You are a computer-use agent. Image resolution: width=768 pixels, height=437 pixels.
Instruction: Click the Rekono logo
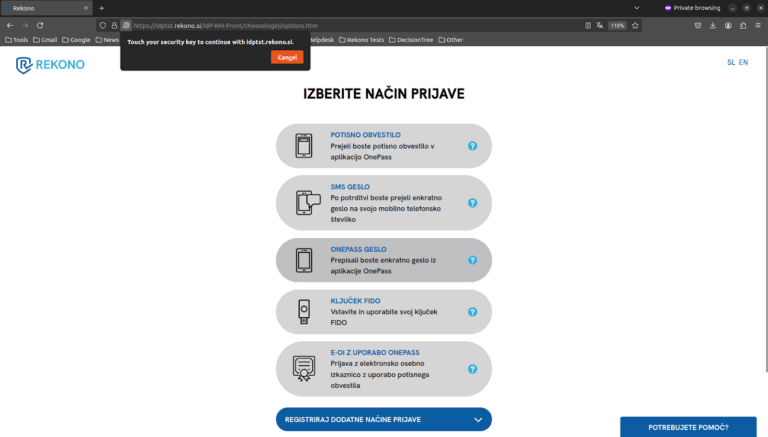[x=50, y=65]
